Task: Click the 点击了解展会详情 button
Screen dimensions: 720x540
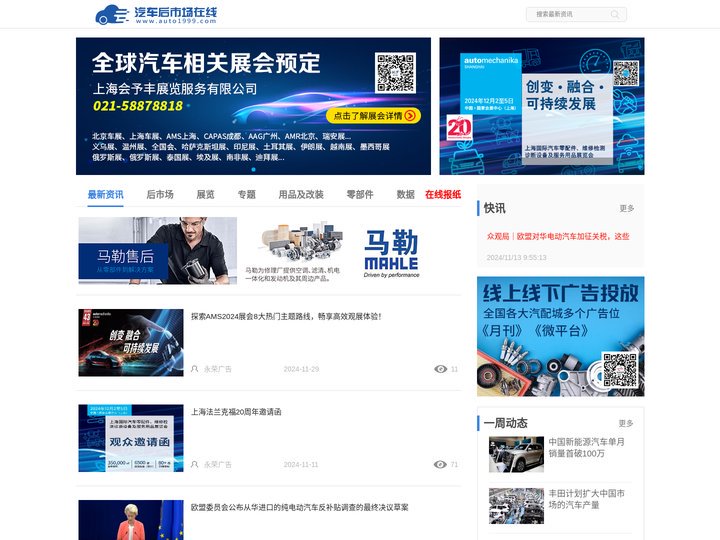Action: (373, 116)
